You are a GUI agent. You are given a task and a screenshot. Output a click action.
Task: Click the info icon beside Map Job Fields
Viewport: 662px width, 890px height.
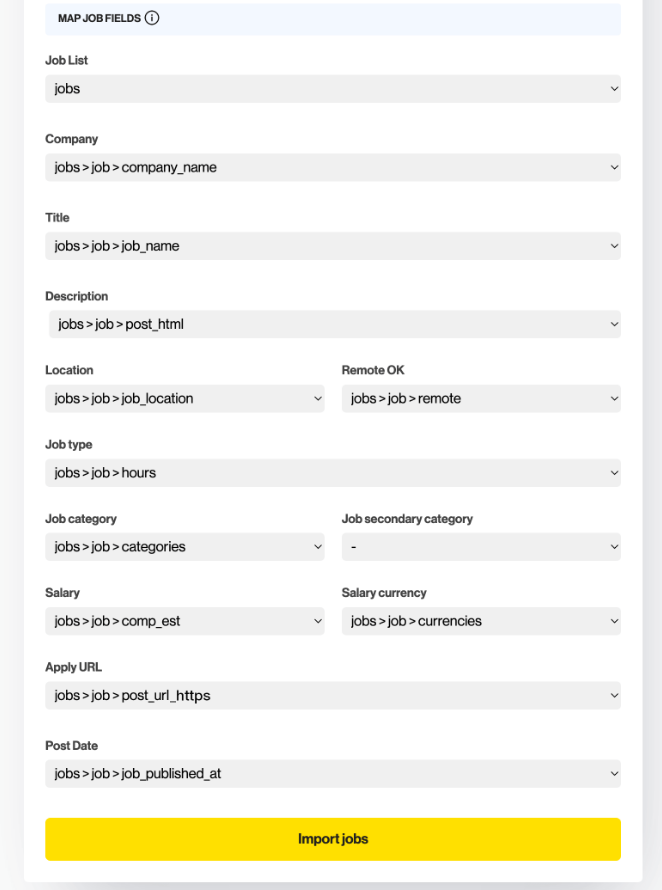coord(152,18)
